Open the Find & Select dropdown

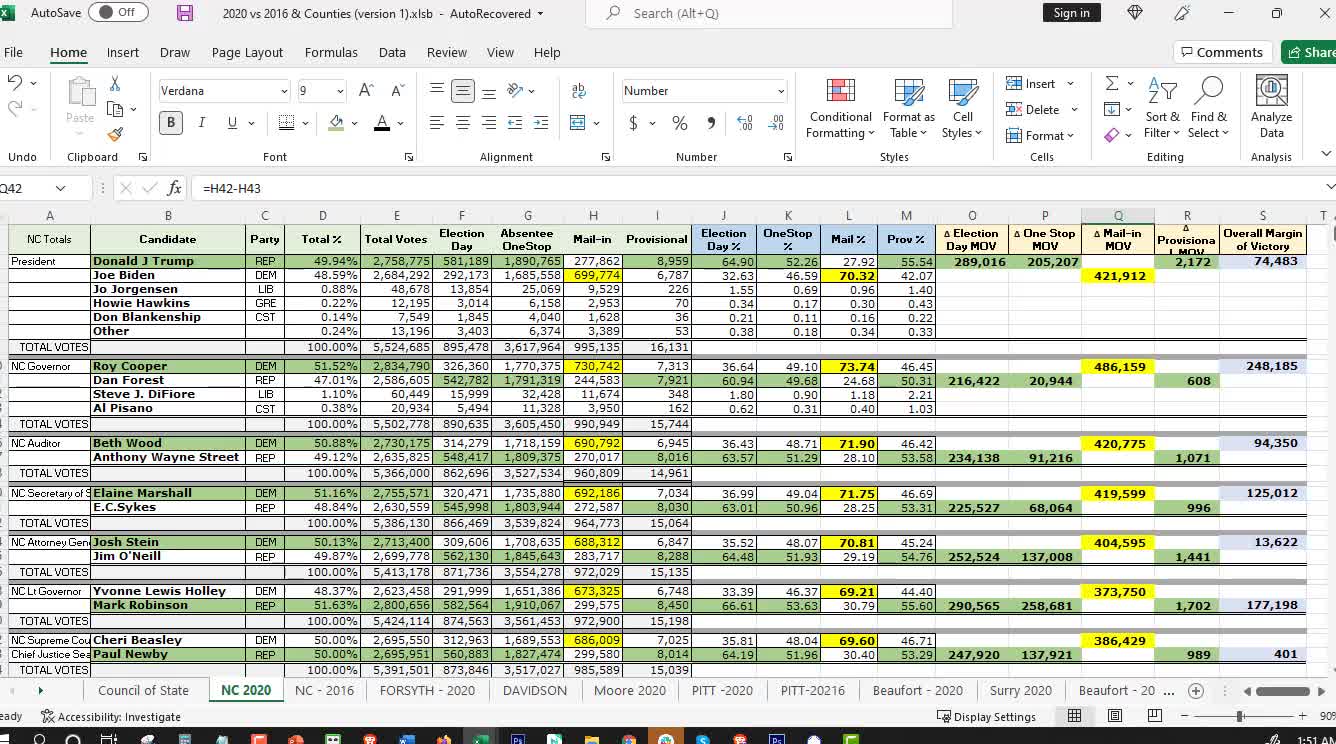pos(1208,108)
